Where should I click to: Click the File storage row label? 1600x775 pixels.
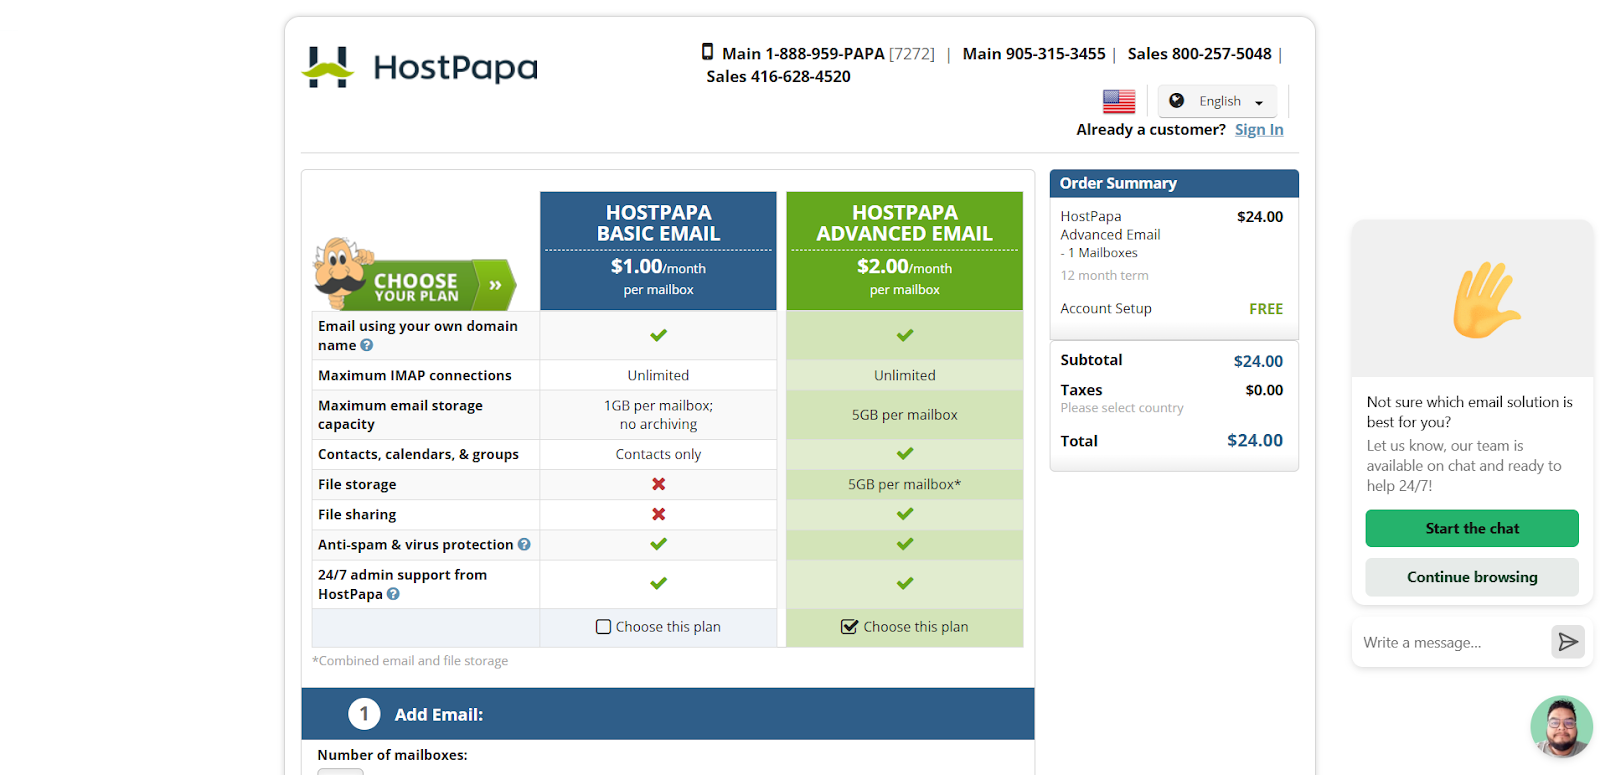pos(357,484)
